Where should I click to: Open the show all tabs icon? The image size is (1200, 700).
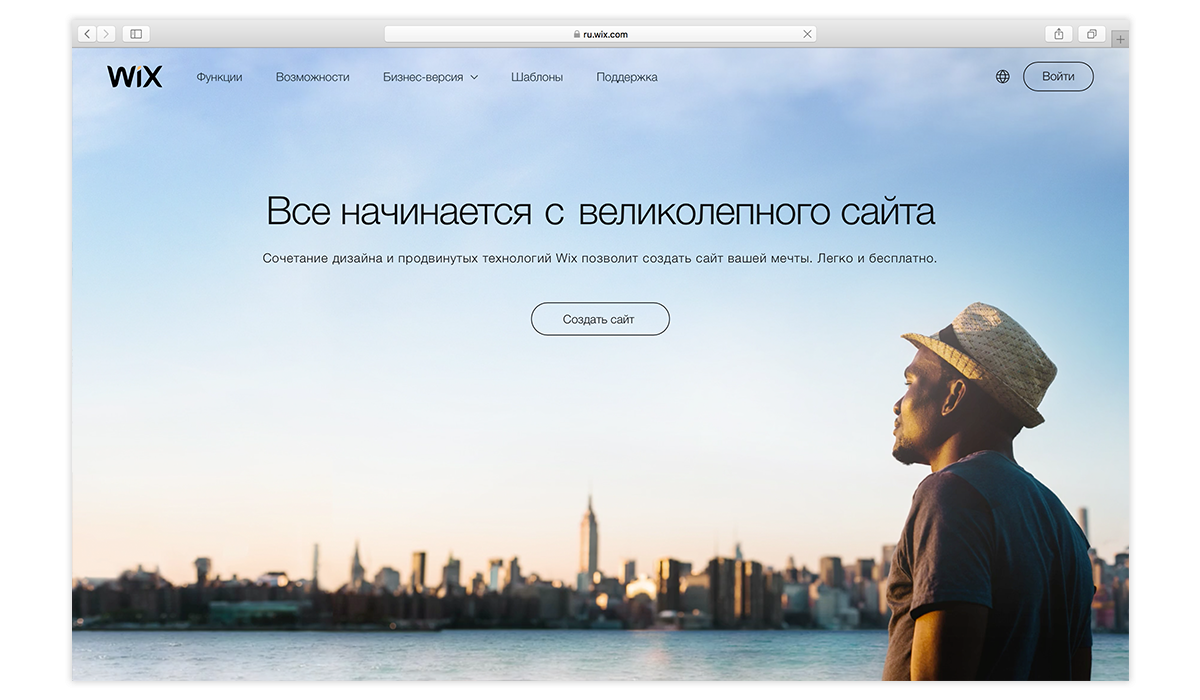click(1091, 34)
